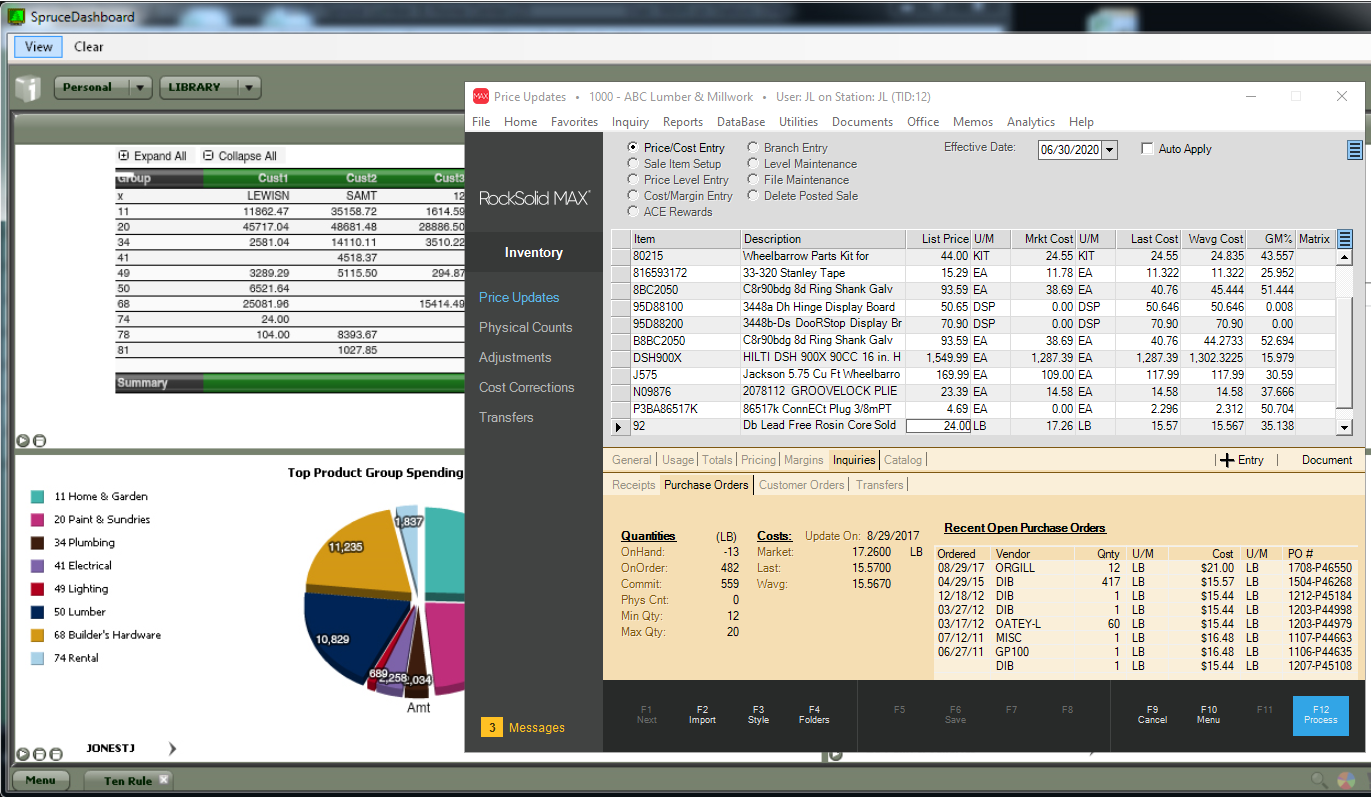1371x797 pixels.
Task: Click the 20 Paint & Sundries legend swatch
Action: point(37,519)
